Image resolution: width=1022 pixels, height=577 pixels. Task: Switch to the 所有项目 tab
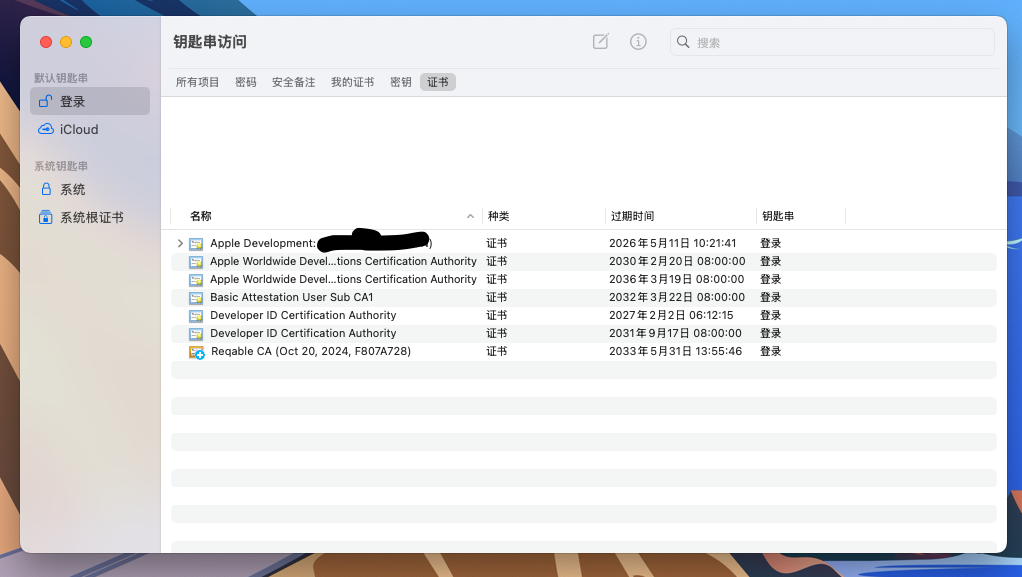tap(197, 82)
